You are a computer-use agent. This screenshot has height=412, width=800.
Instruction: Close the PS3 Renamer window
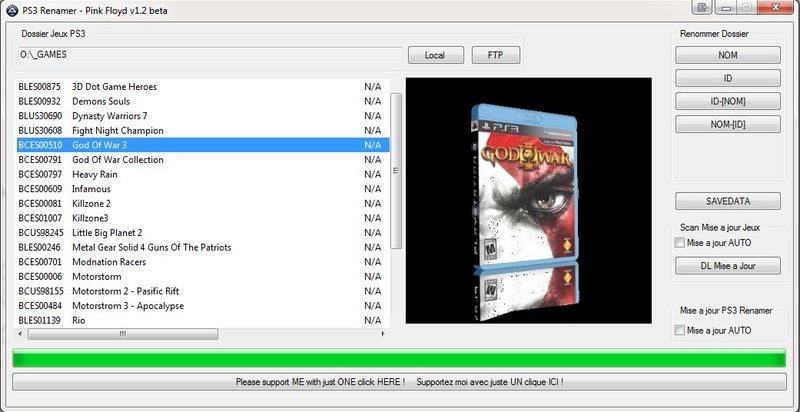[x=774, y=7]
